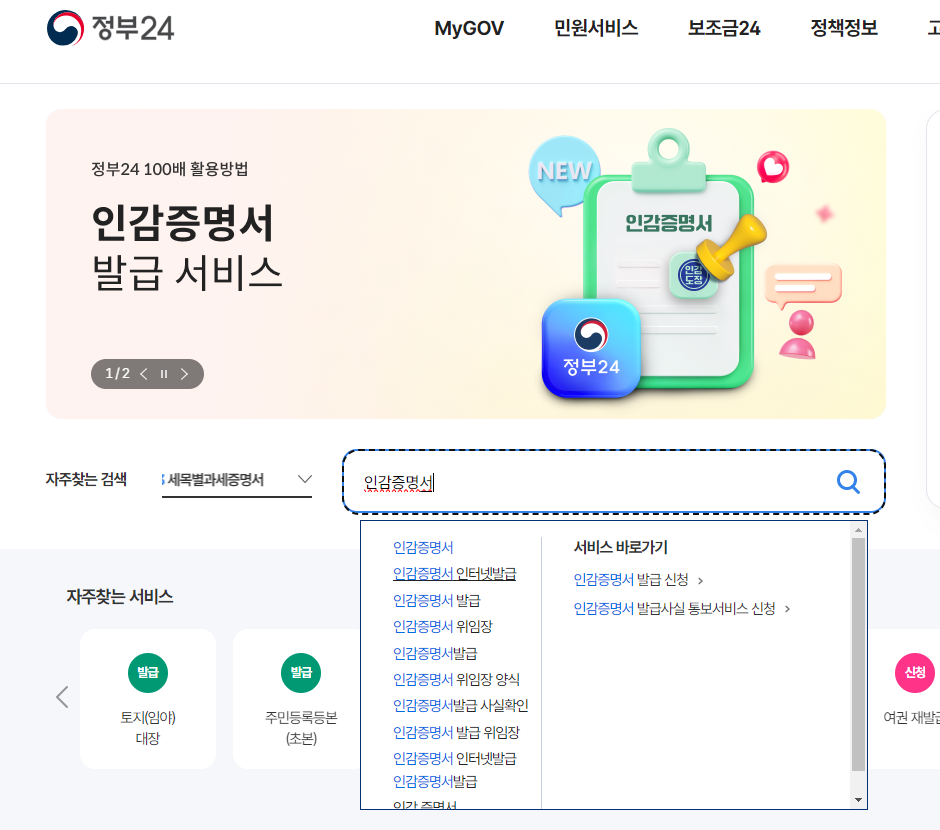The height and width of the screenshot is (830, 940).
Task: Open the 민원서비스 menu
Action: (x=596, y=28)
